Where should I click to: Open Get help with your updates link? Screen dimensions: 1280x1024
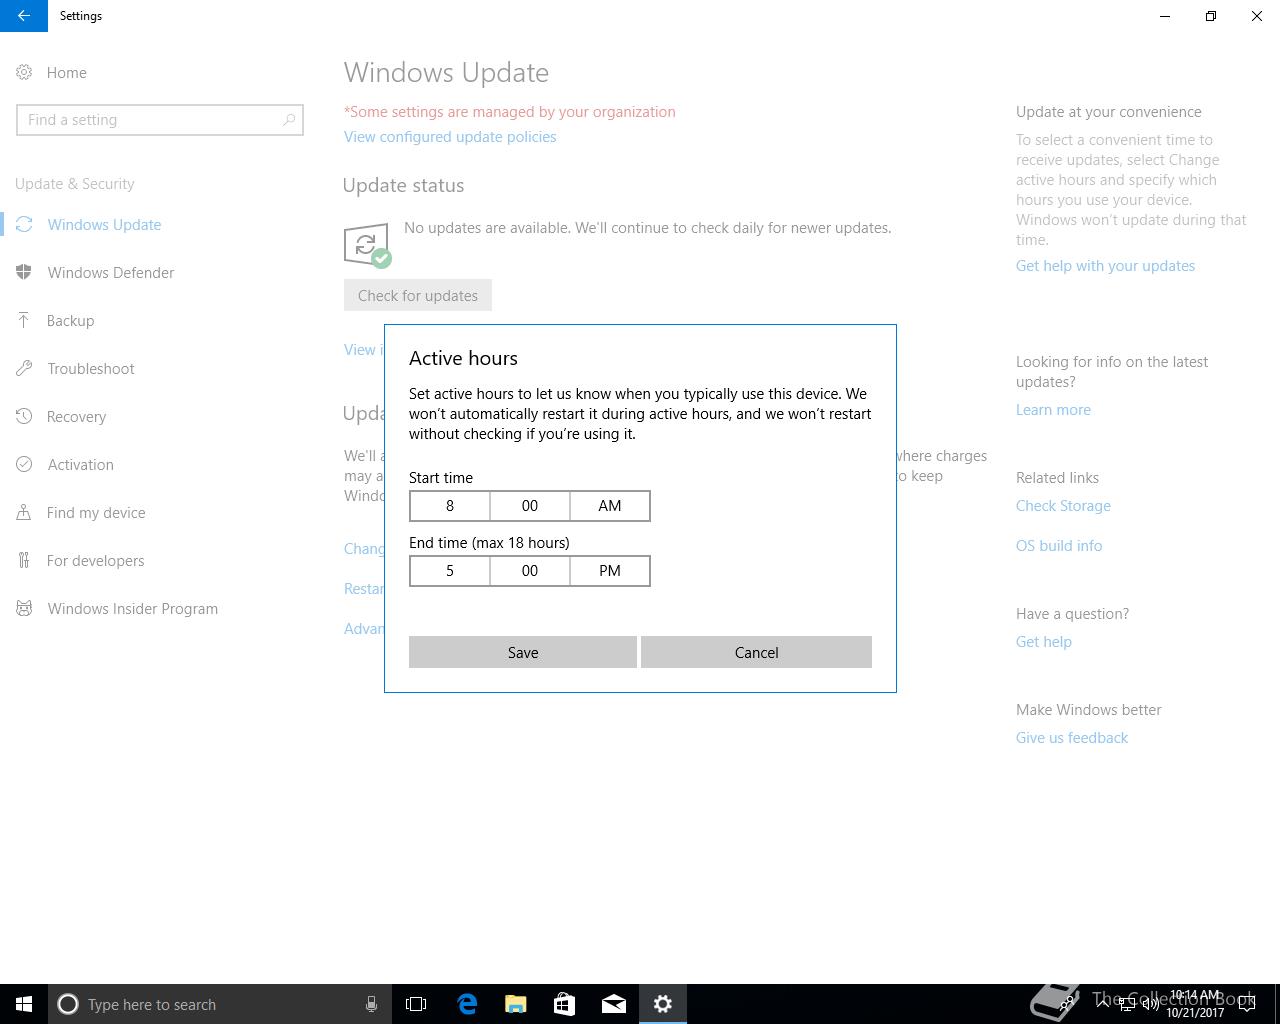tap(1105, 266)
